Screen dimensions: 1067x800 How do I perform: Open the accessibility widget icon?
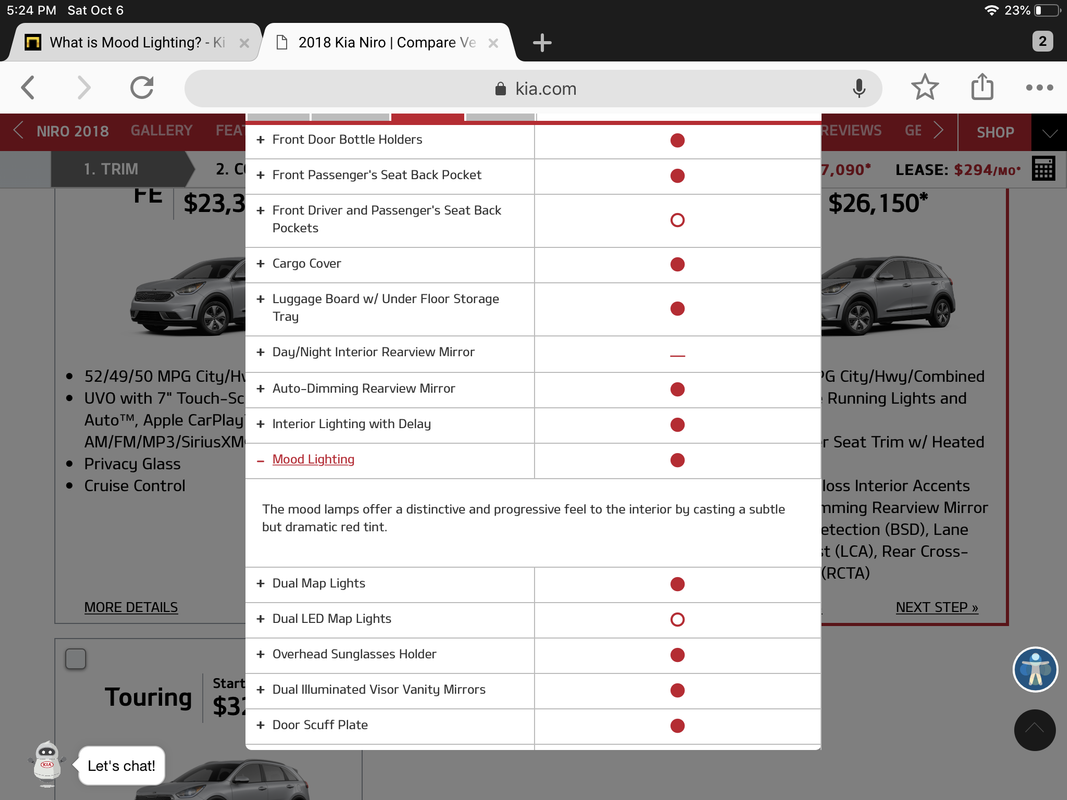[x=1034, y=669]
